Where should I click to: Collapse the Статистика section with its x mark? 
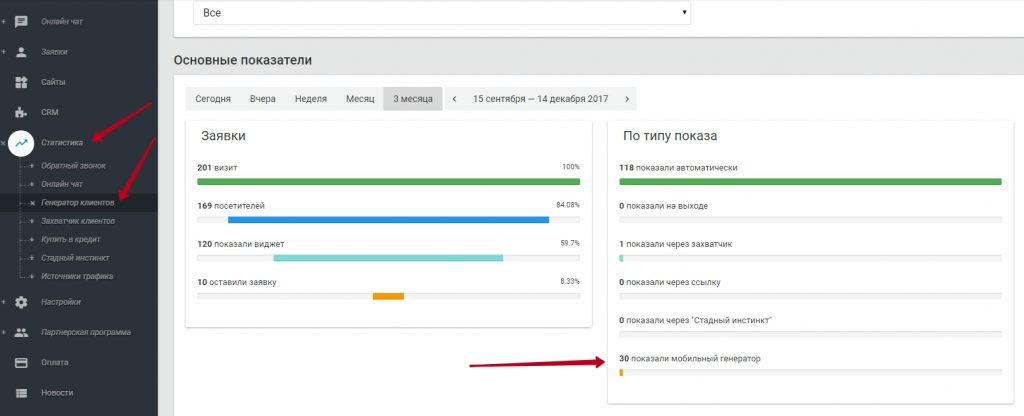tap(3, 142)
